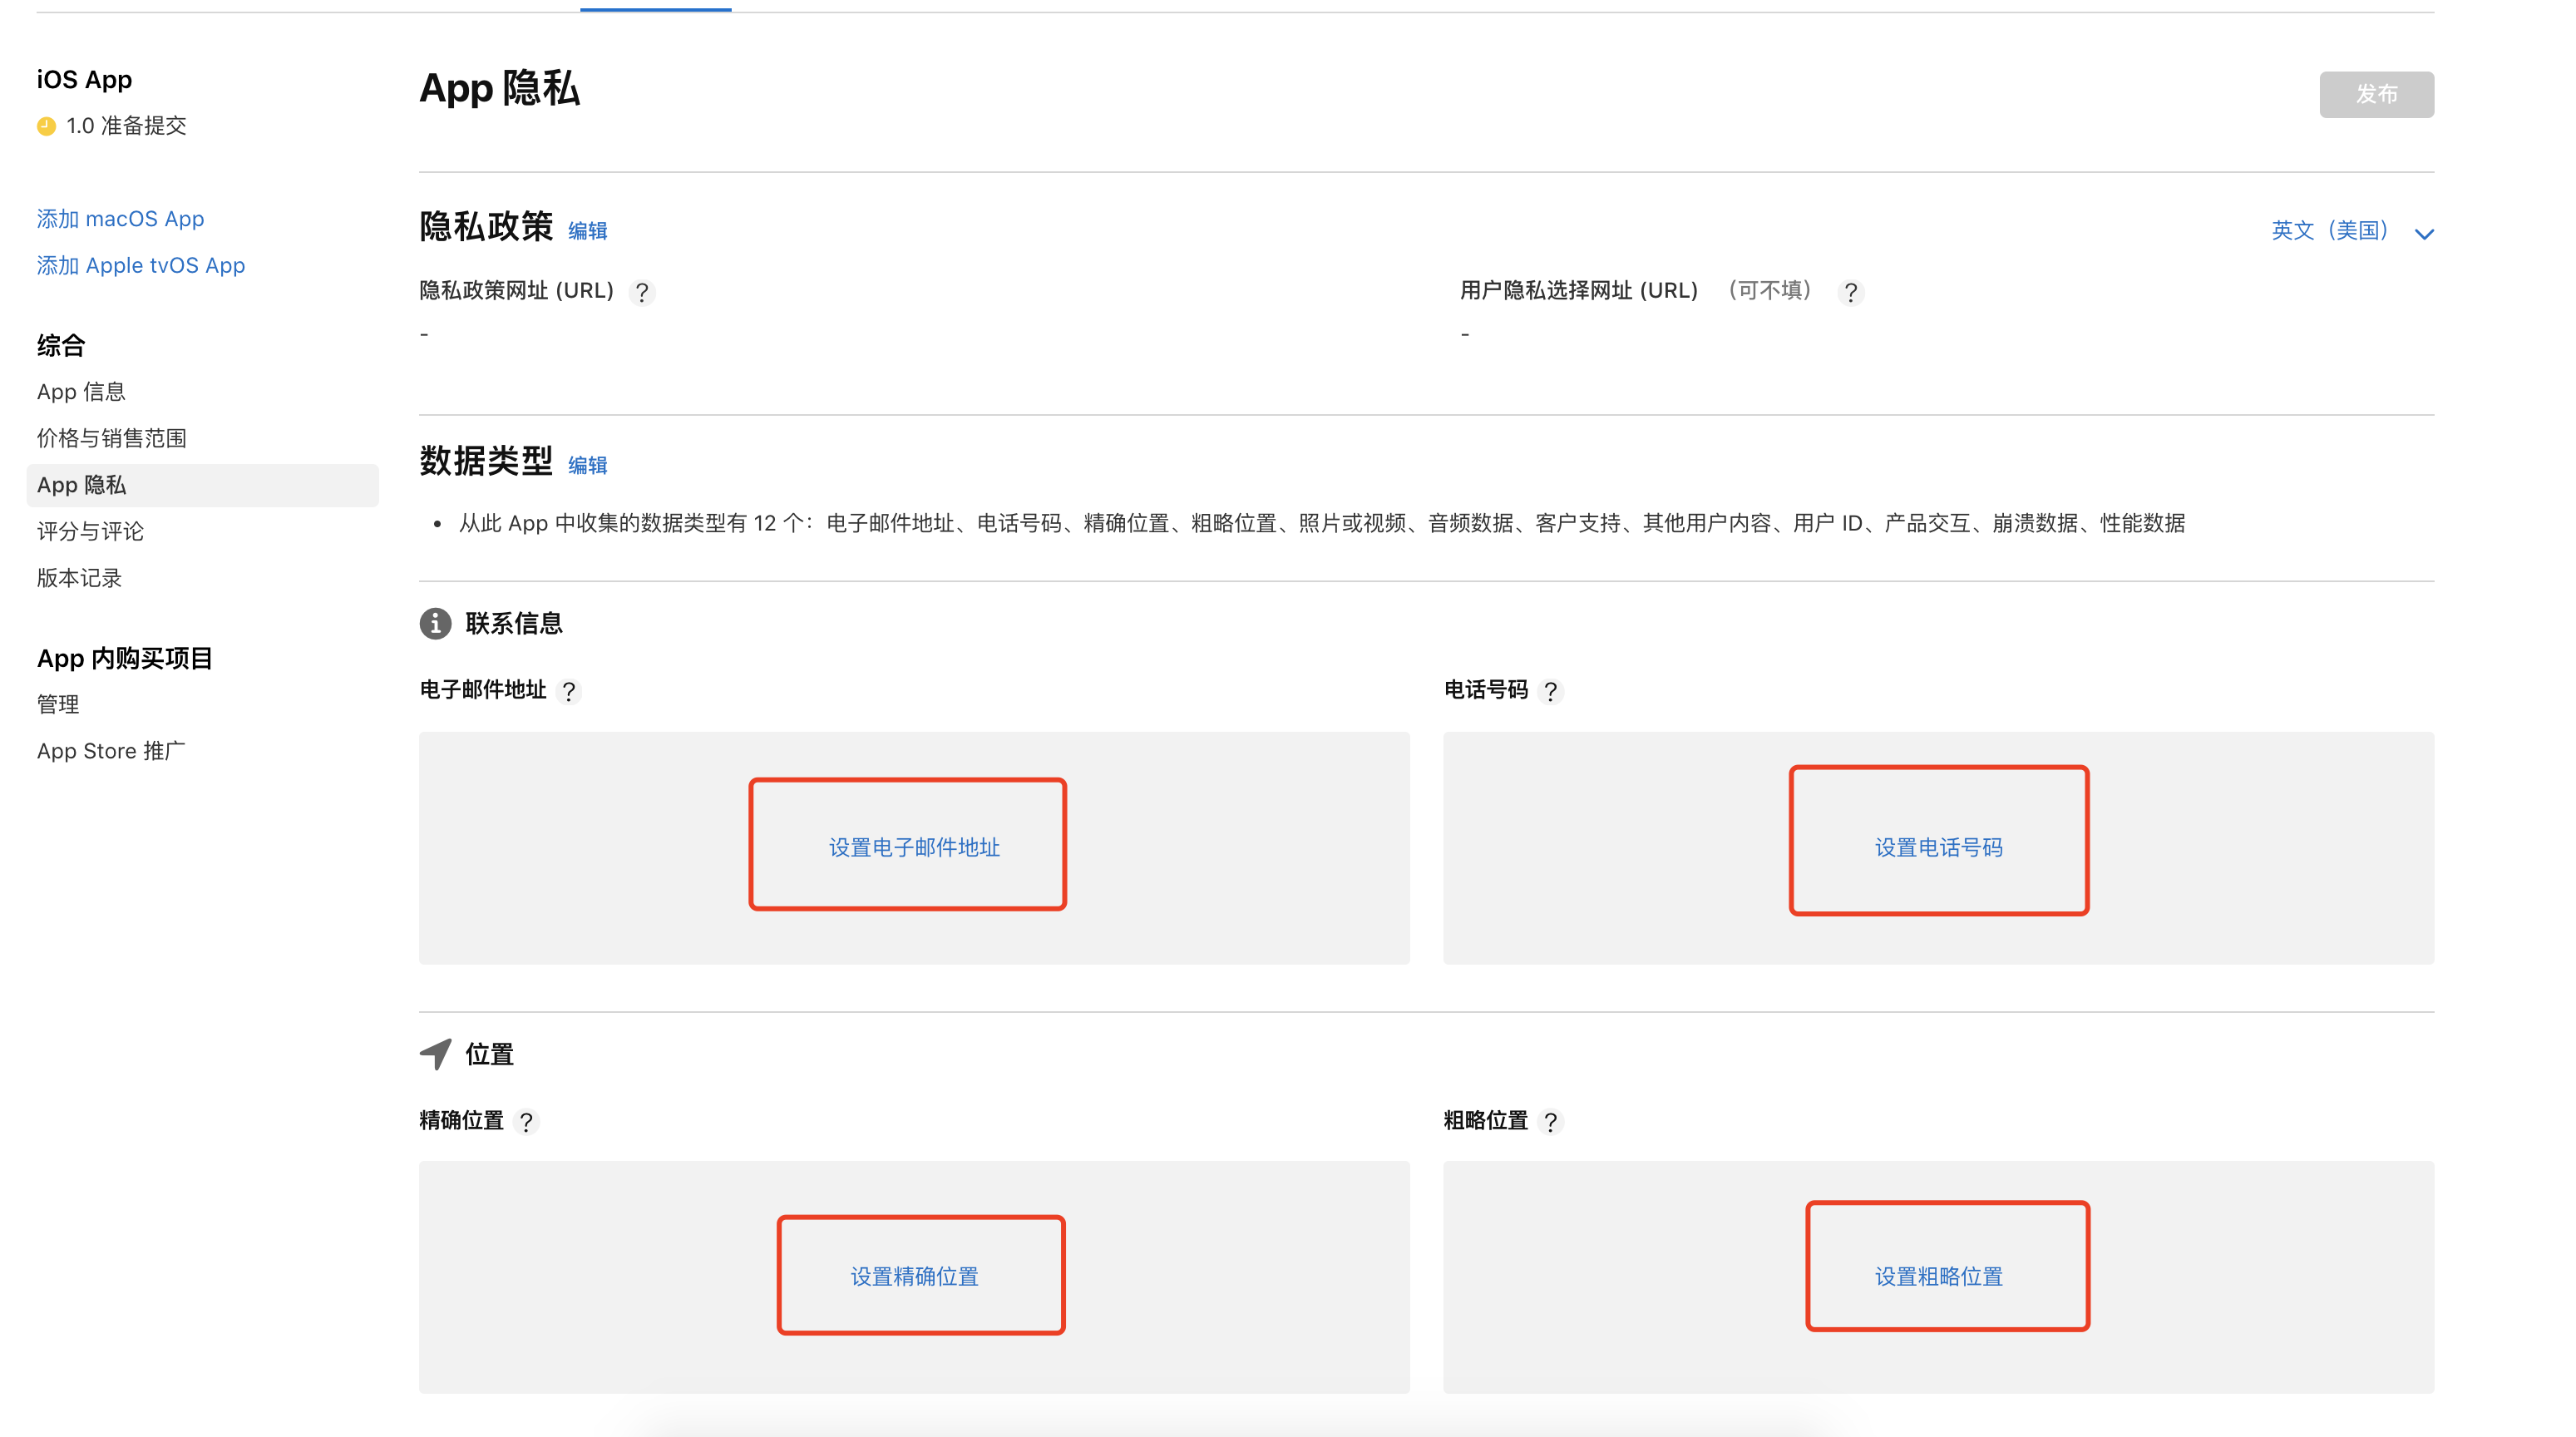Screen dimensions: 2576x1437
Task: Click the iOS App sidebar heading
Action: (84, 80)
